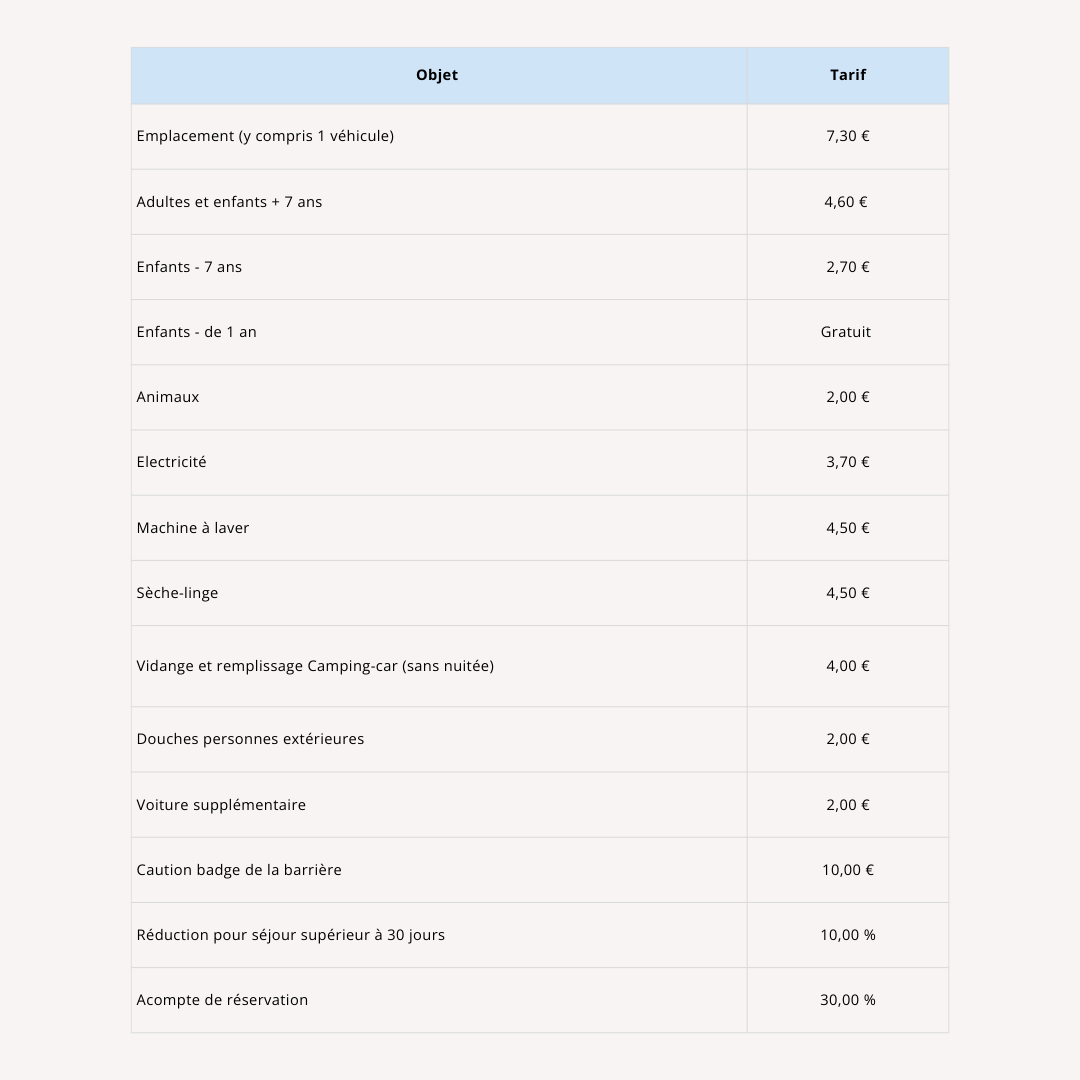
Task: Click the 4,00 € price cell
Action: pos(848,666)
